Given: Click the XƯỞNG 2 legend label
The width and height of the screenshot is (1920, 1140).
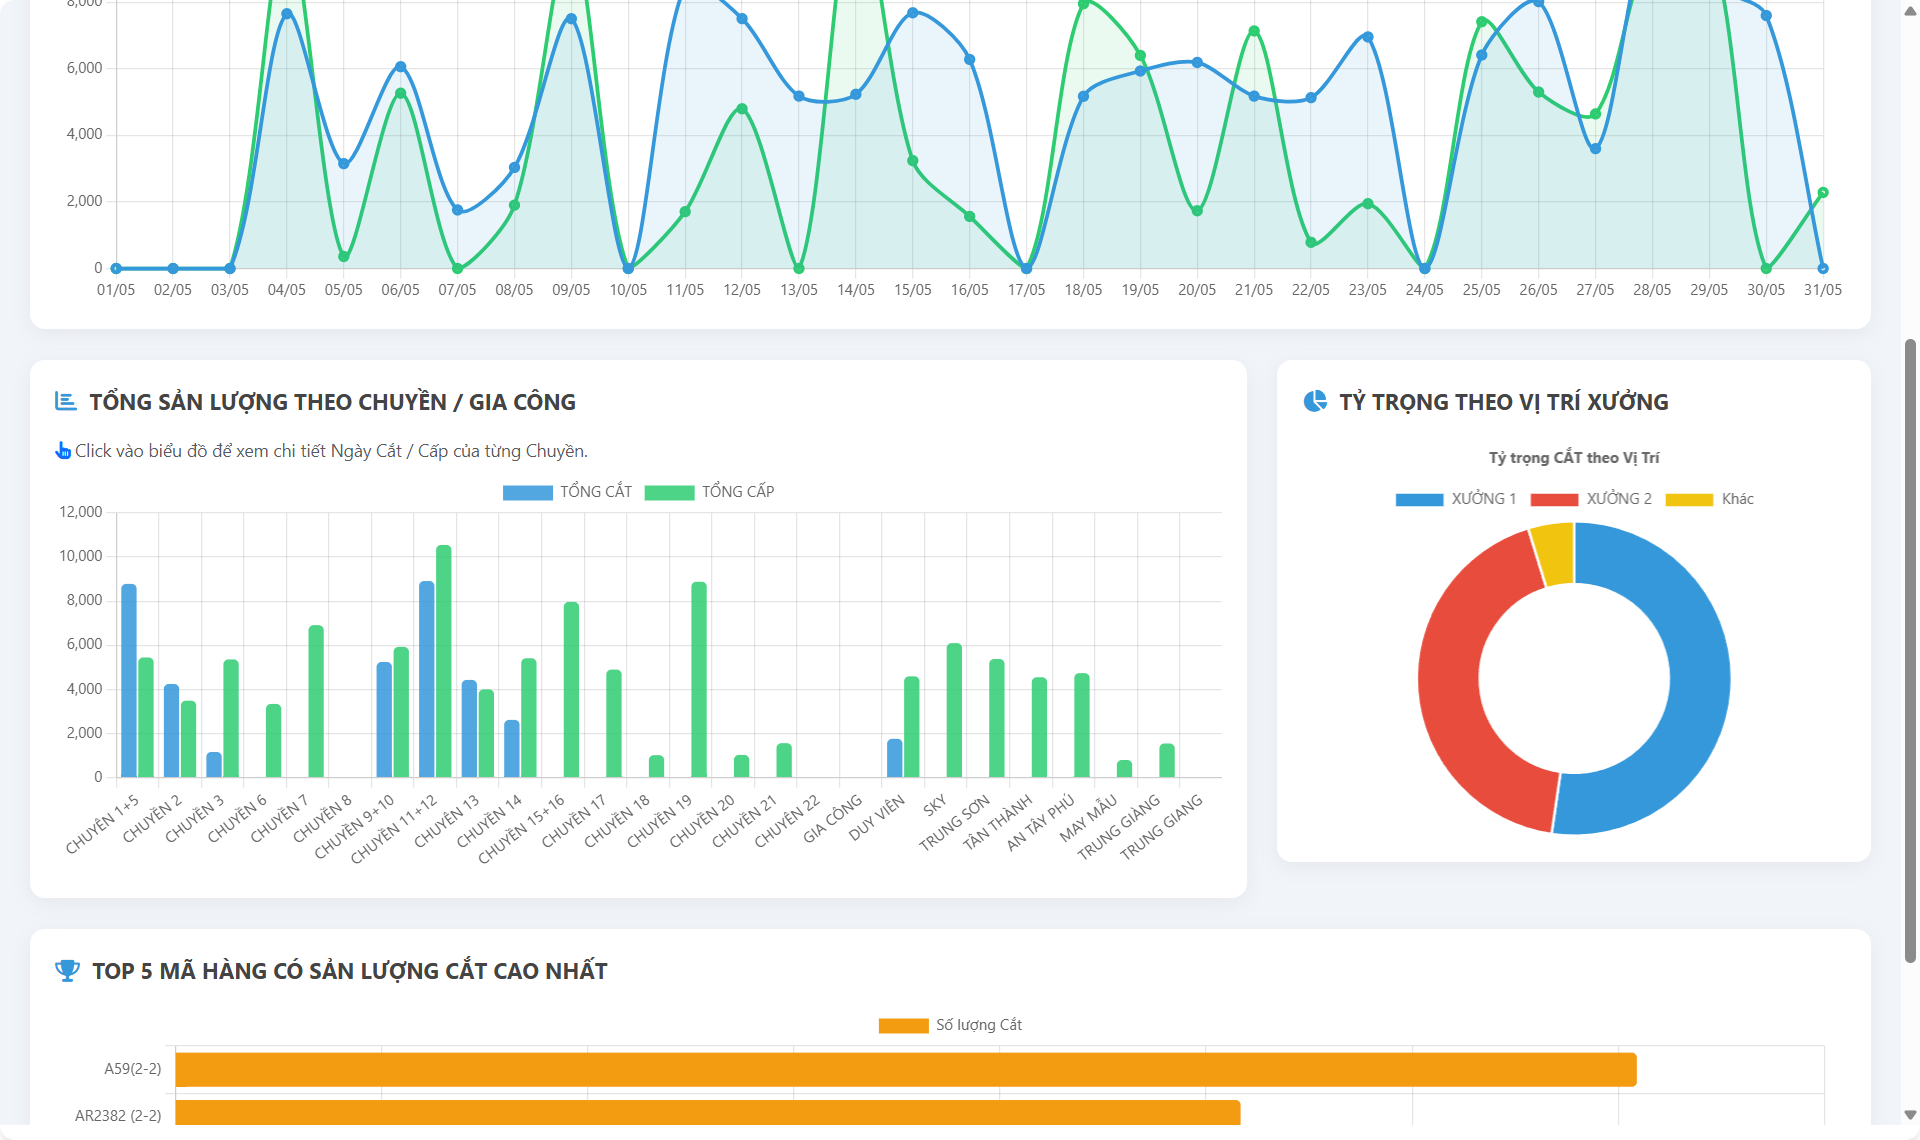Looking at the screenshot, I should pyautogui.click(x=1619, y=499).
